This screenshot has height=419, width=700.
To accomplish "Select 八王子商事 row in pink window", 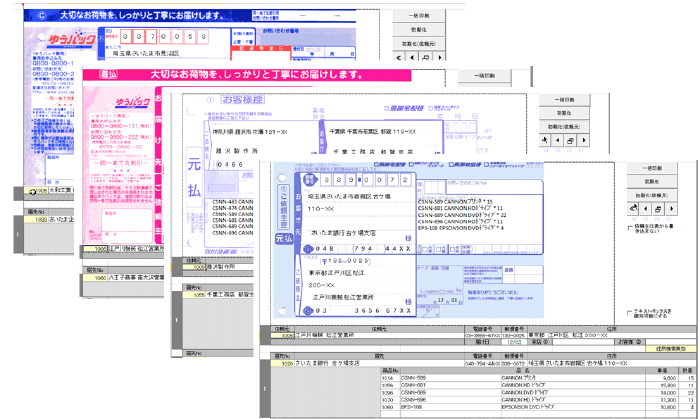I will [123, 277].
